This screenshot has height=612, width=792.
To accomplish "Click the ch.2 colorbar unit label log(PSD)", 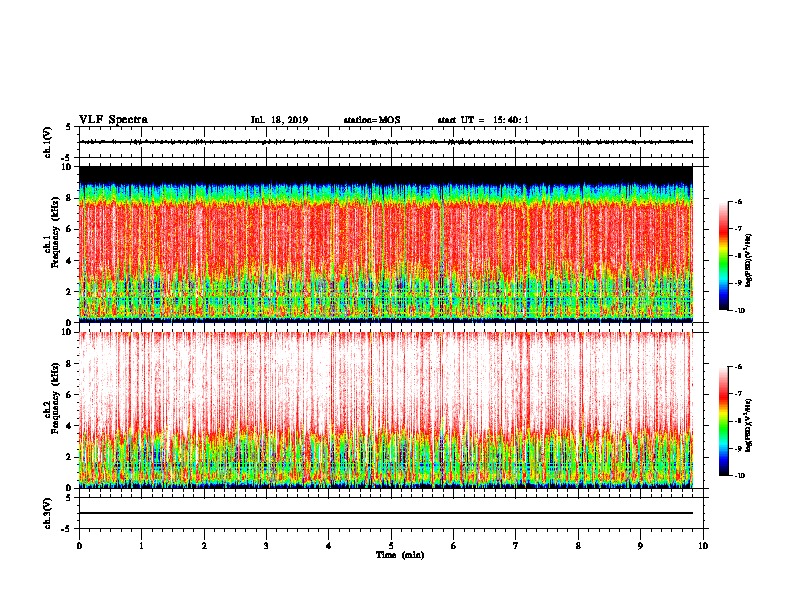I will tap(749, 425).
